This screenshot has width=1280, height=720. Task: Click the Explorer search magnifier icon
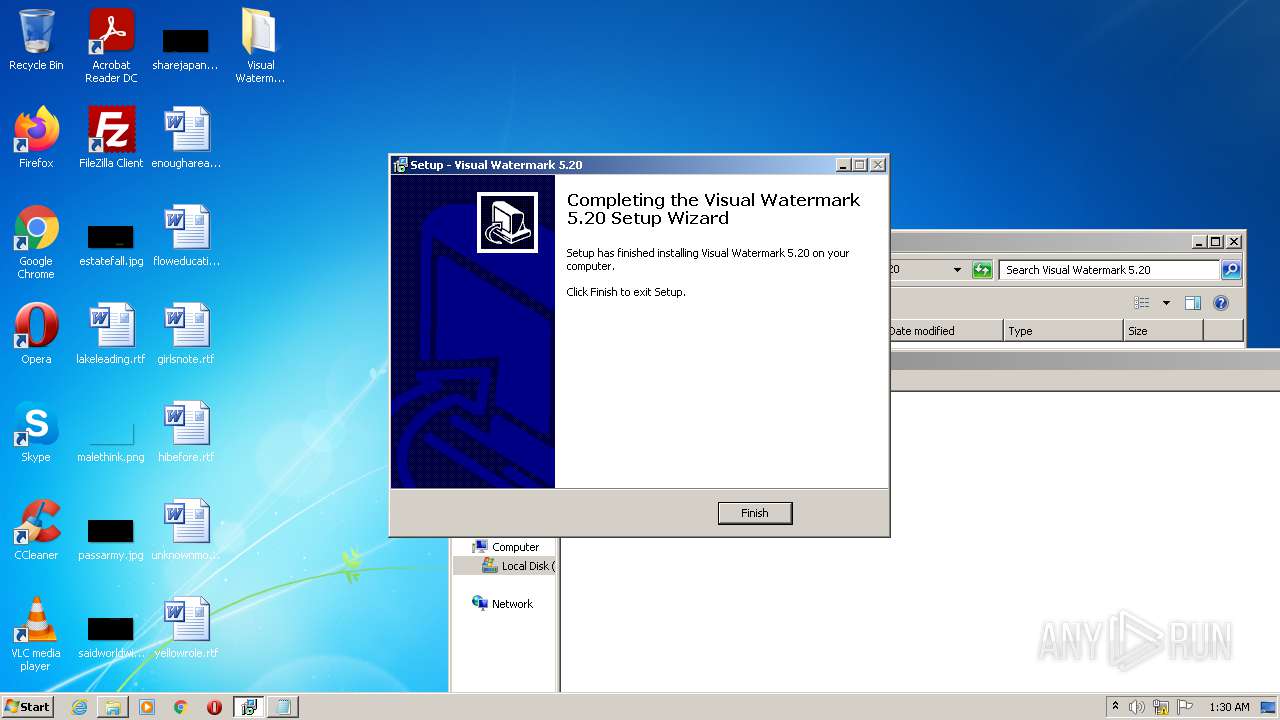click(x=1231, y=270)
